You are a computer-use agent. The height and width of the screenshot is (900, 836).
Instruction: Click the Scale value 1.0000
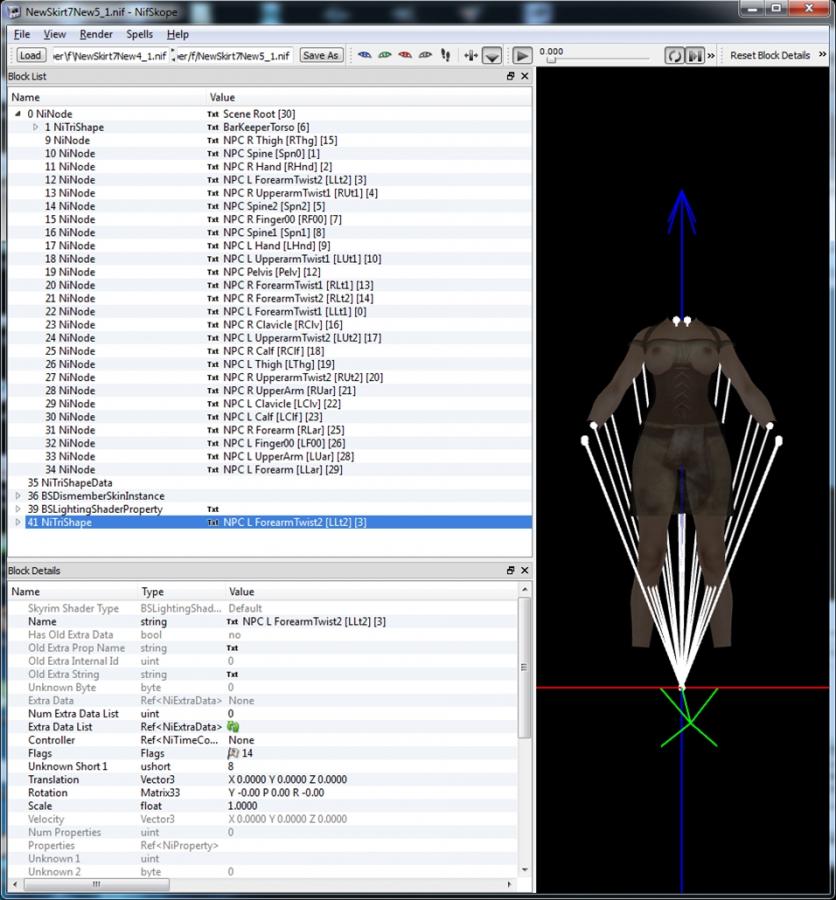242,806
